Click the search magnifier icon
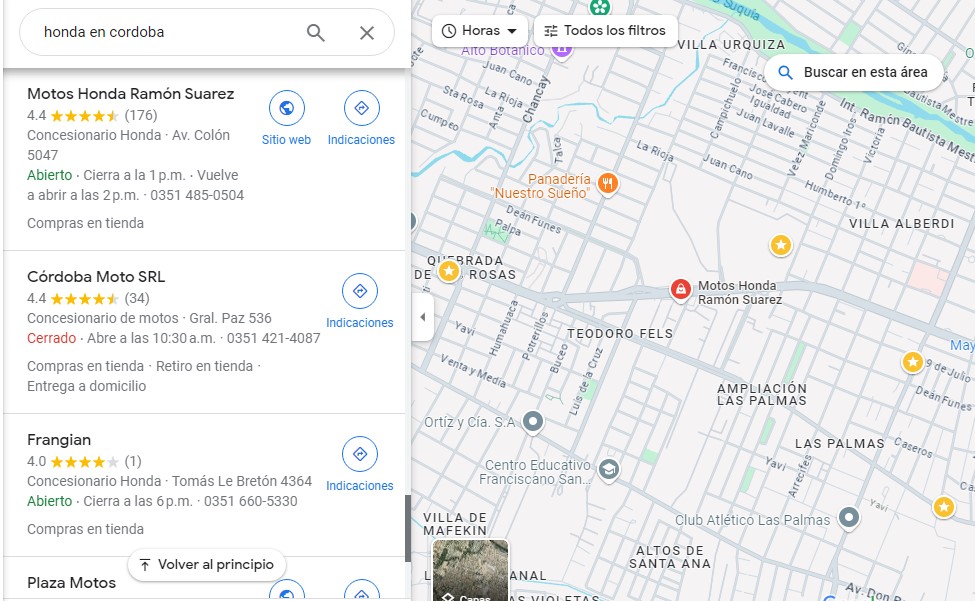 [x=316, y=33]
